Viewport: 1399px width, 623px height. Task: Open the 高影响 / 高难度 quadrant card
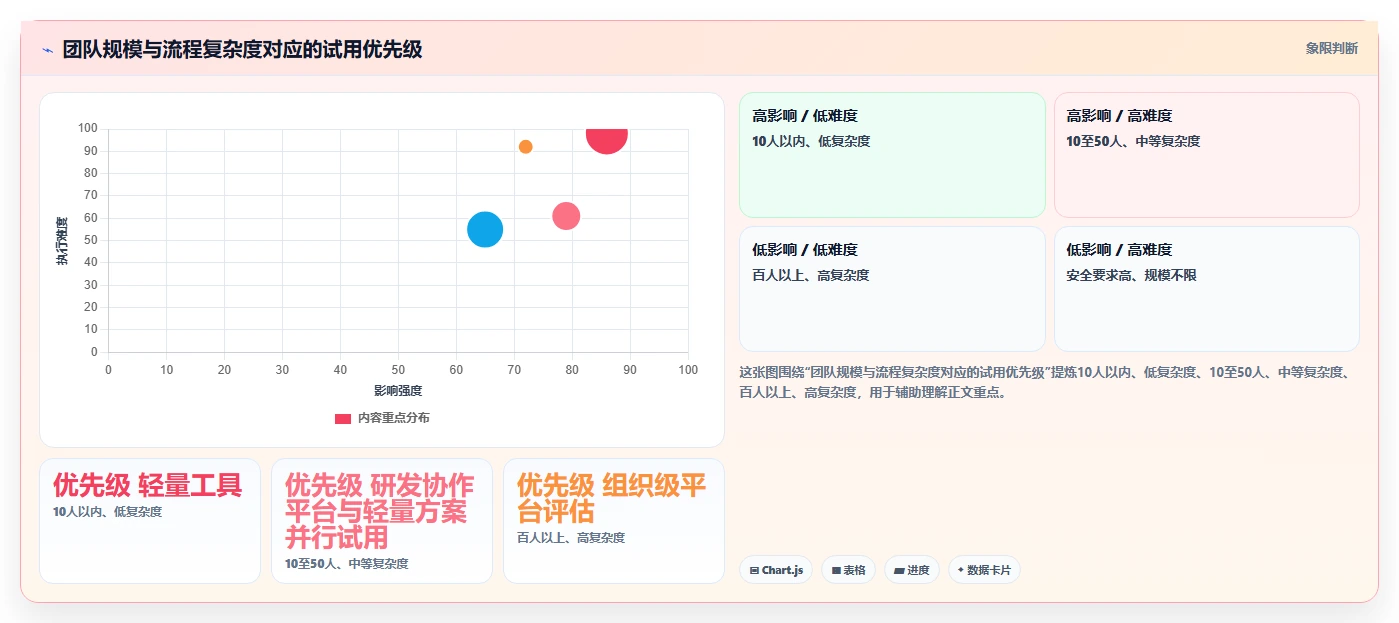pos(1206,155)
